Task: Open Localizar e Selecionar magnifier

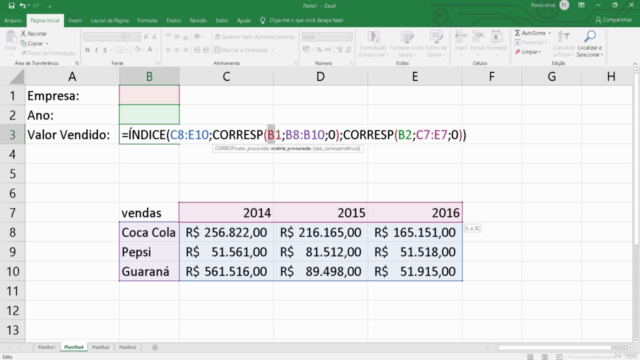Action: (590, 36)
